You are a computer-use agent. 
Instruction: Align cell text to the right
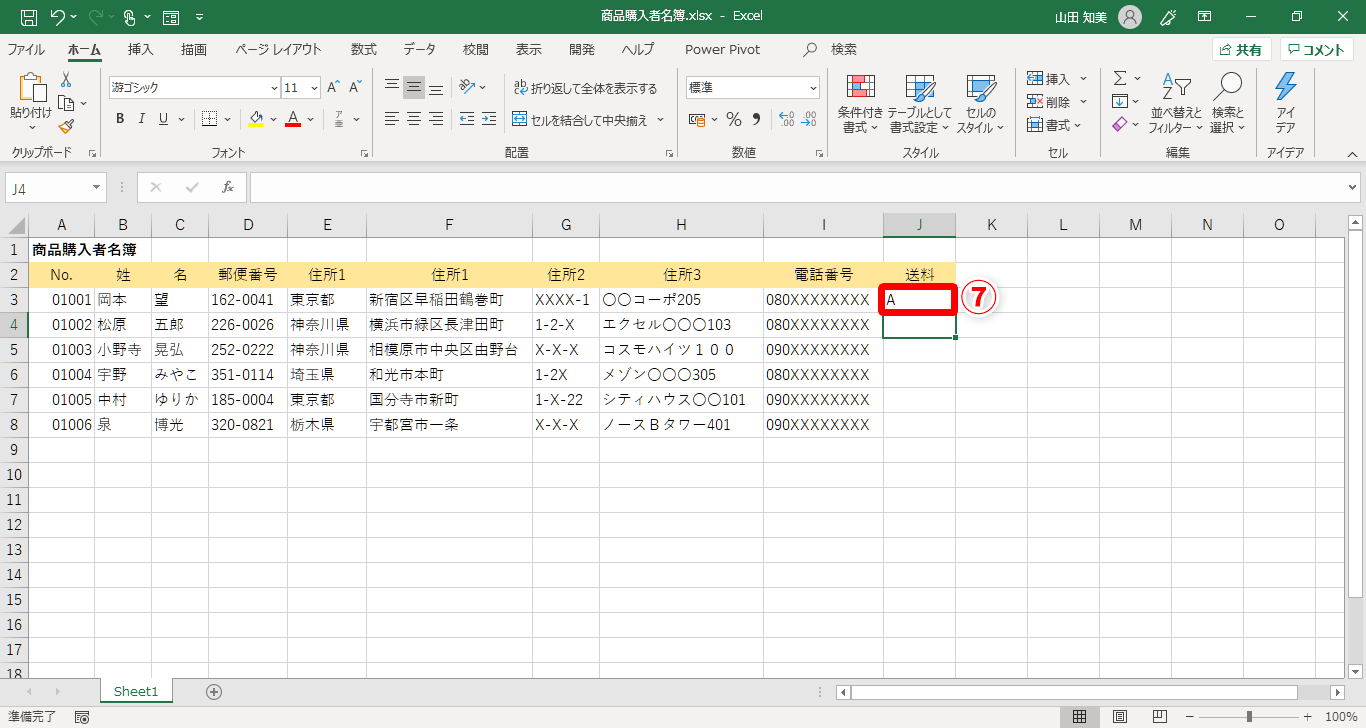436,119
